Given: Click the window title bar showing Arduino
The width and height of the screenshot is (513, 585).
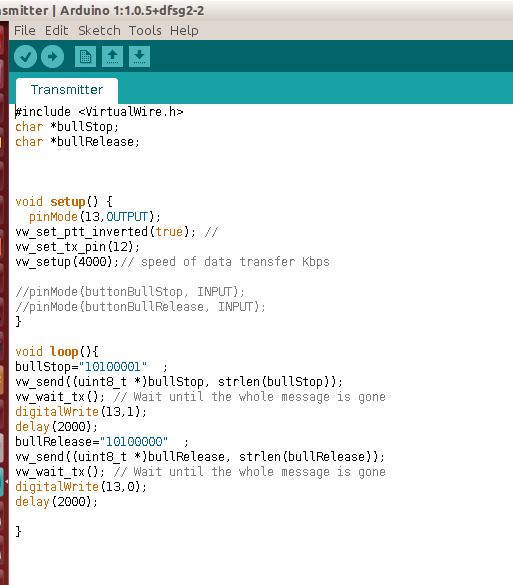Looking at the screenshot, I should click(256, 10).
